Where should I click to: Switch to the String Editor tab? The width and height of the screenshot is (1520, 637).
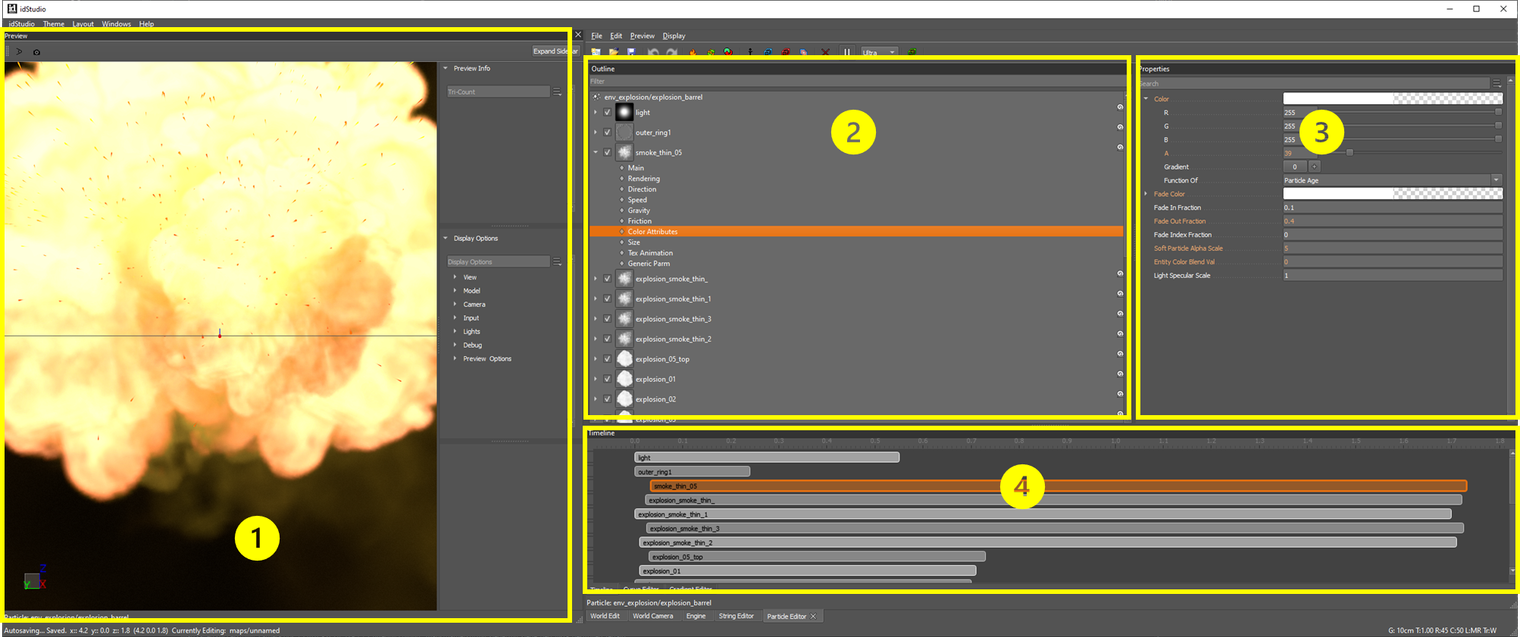(736, 616)
